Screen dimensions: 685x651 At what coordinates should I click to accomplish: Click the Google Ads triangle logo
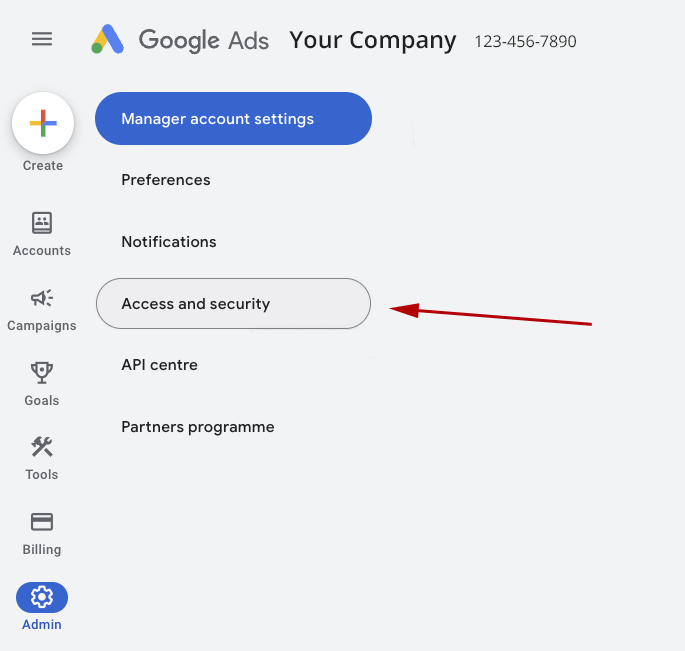107,39
